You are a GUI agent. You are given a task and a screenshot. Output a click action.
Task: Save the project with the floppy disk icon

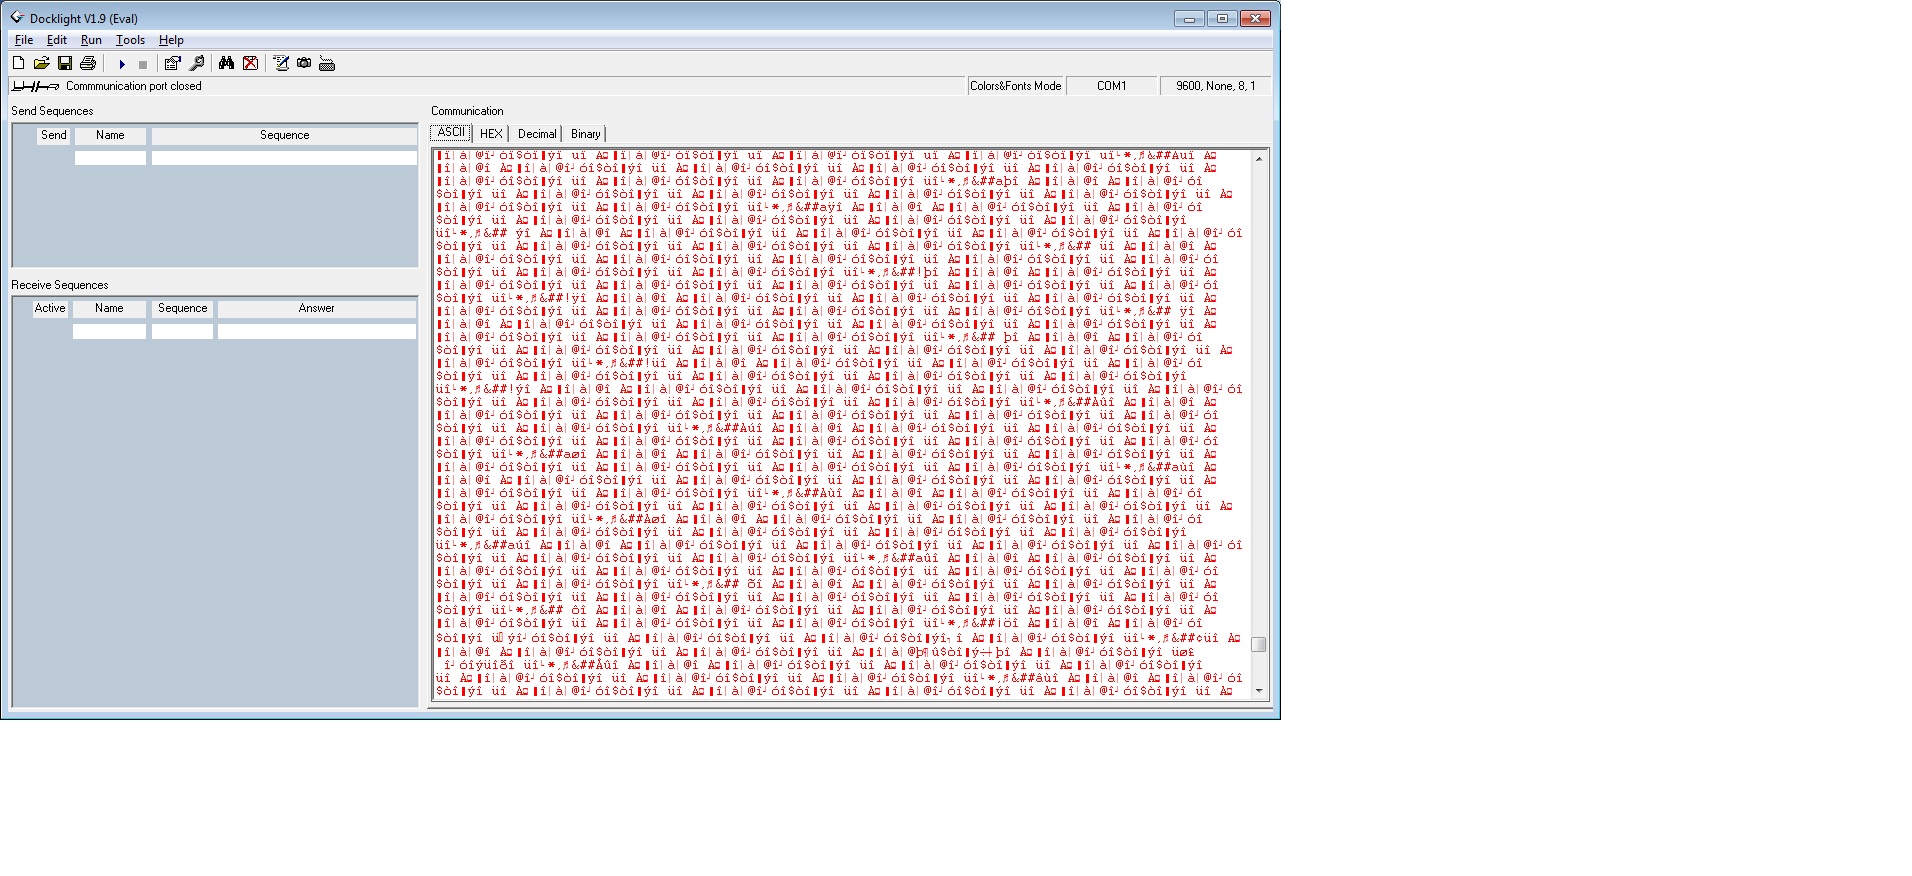click(65, 63)
